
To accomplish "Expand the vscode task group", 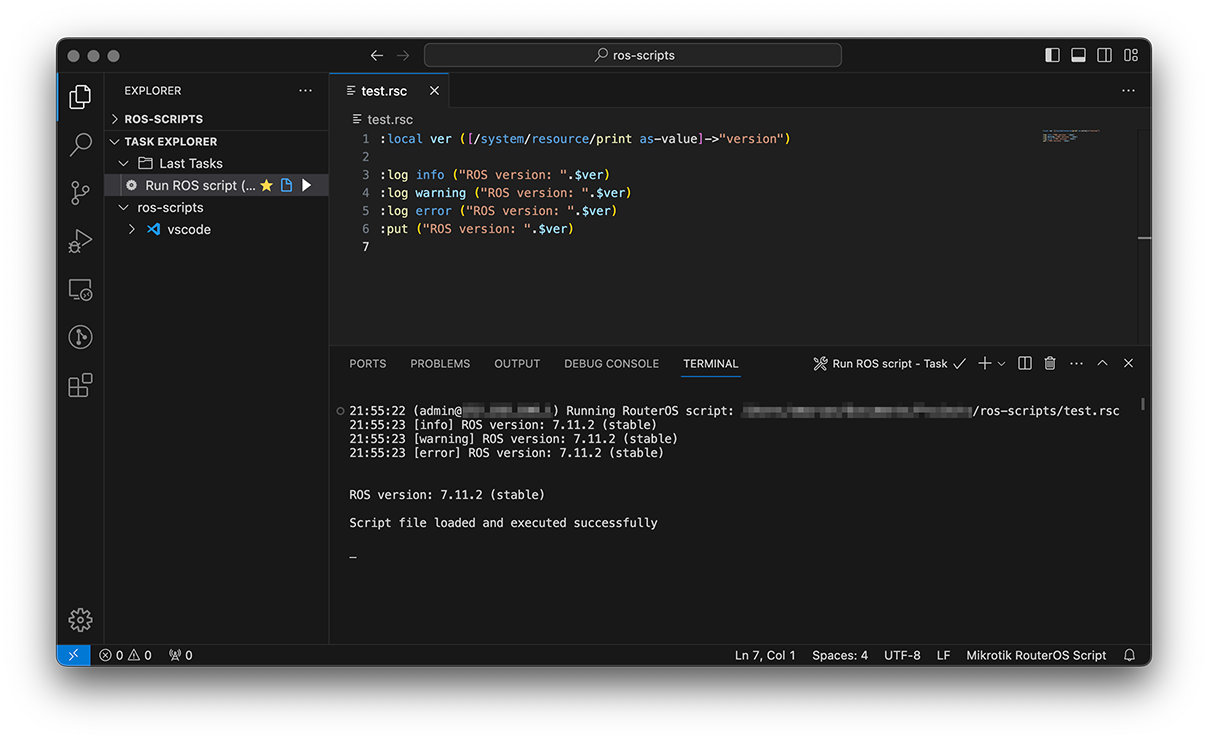I will [132, 229].
